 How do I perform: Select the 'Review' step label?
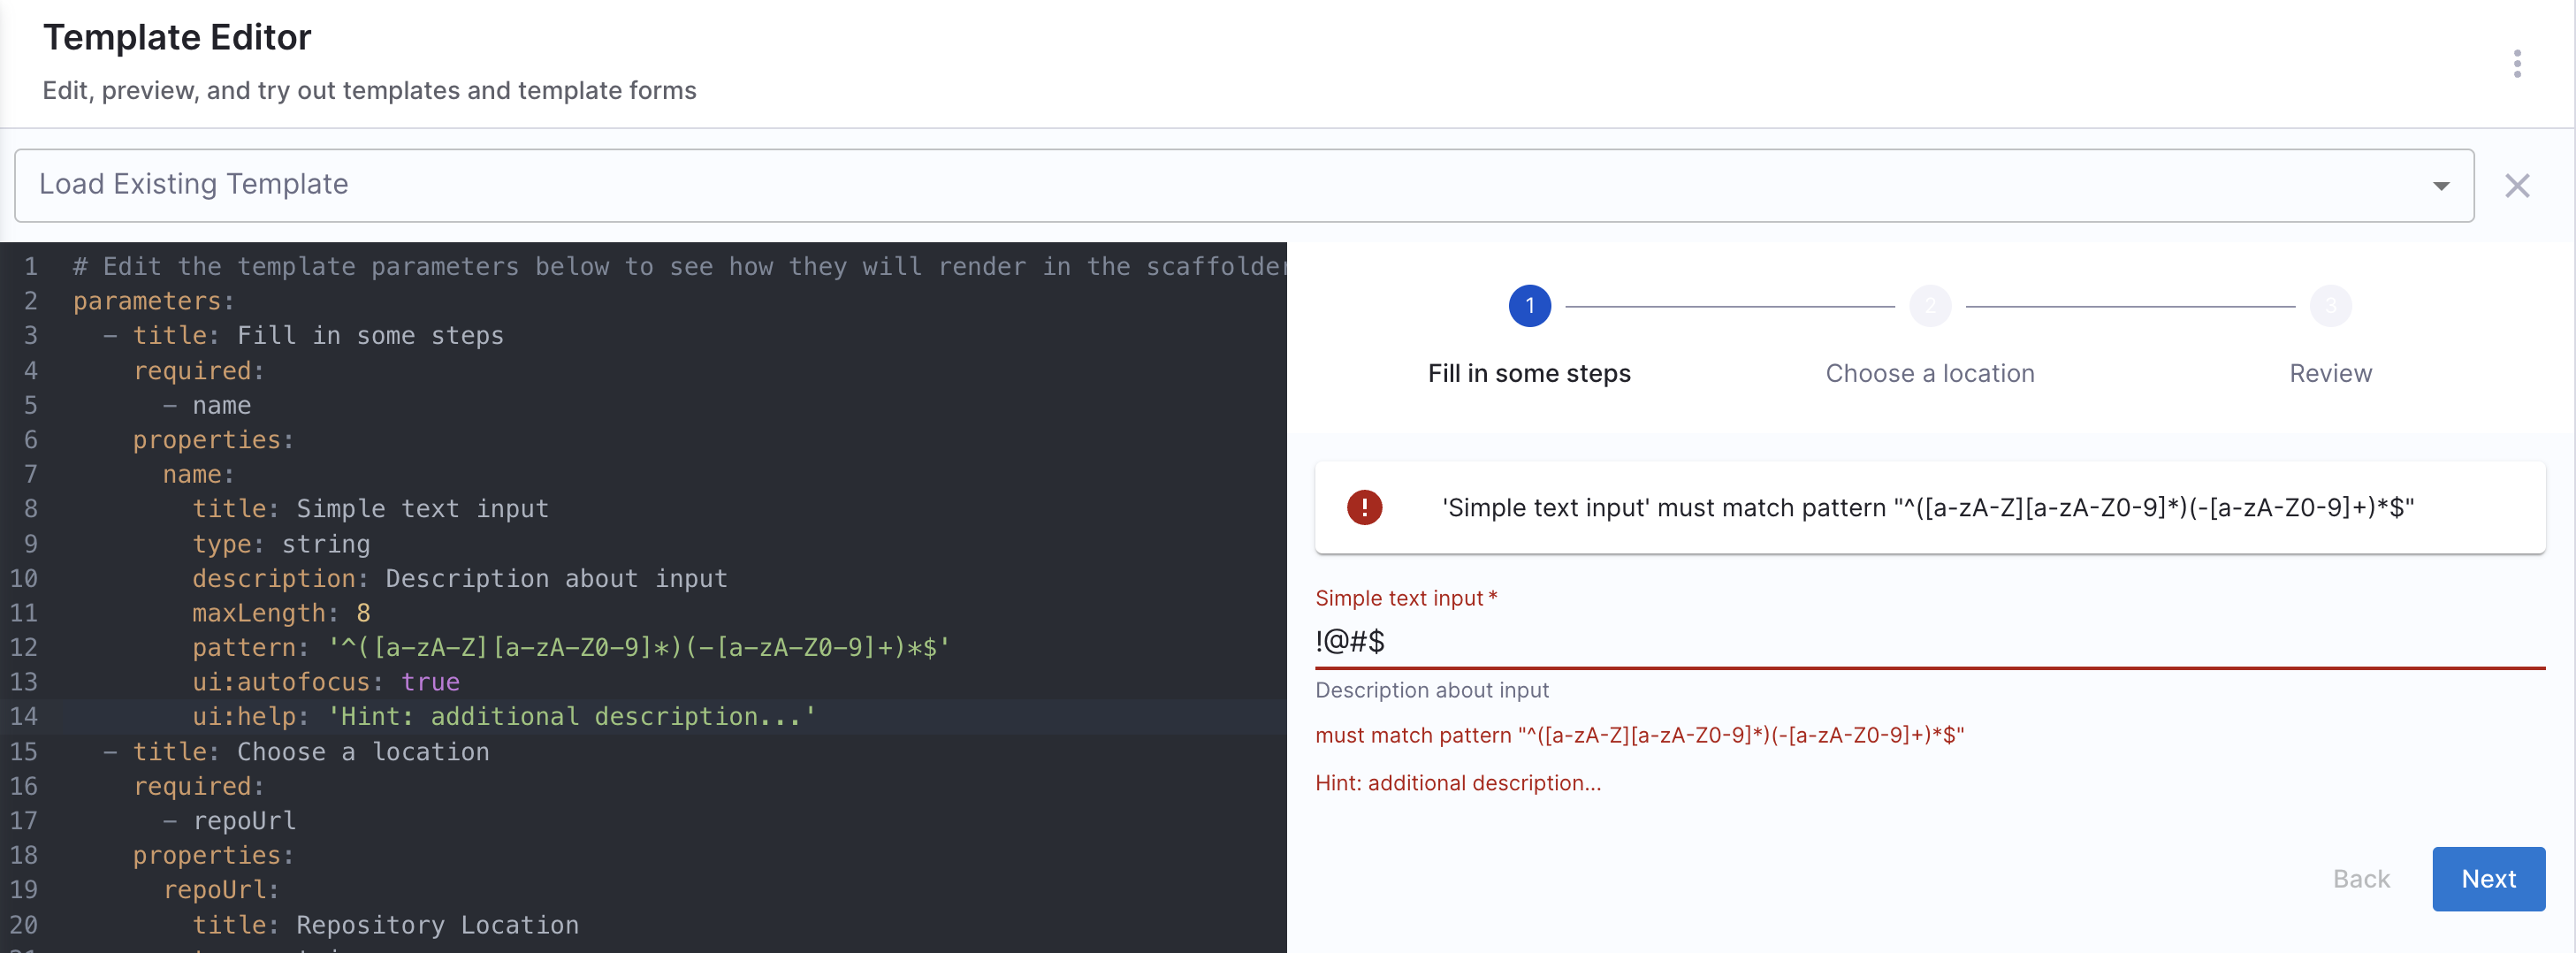tap(2329, 374)
